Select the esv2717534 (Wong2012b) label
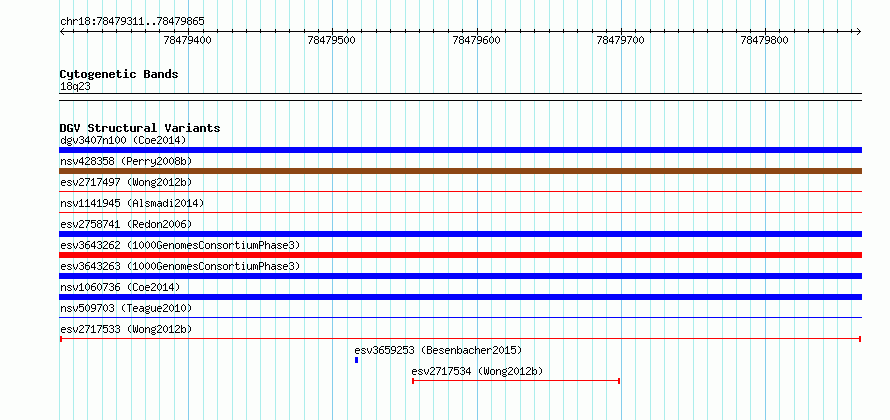Screen dimensions: 890x420 [477, 371]
